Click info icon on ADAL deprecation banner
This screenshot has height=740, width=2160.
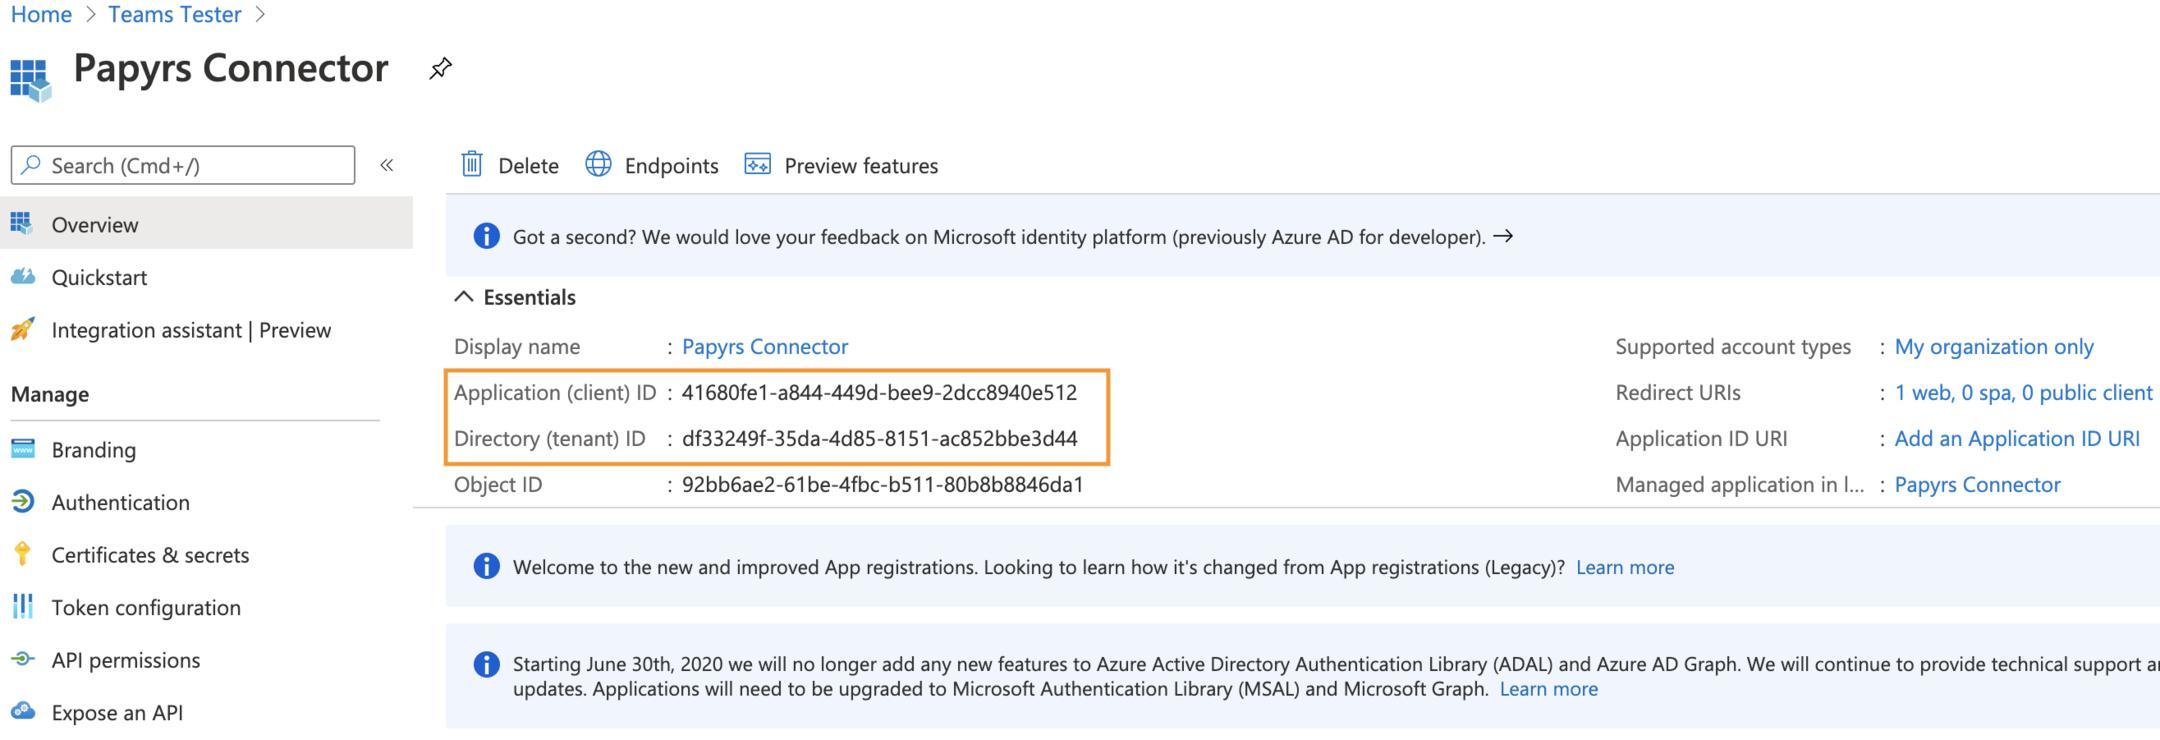pos(486,664)
